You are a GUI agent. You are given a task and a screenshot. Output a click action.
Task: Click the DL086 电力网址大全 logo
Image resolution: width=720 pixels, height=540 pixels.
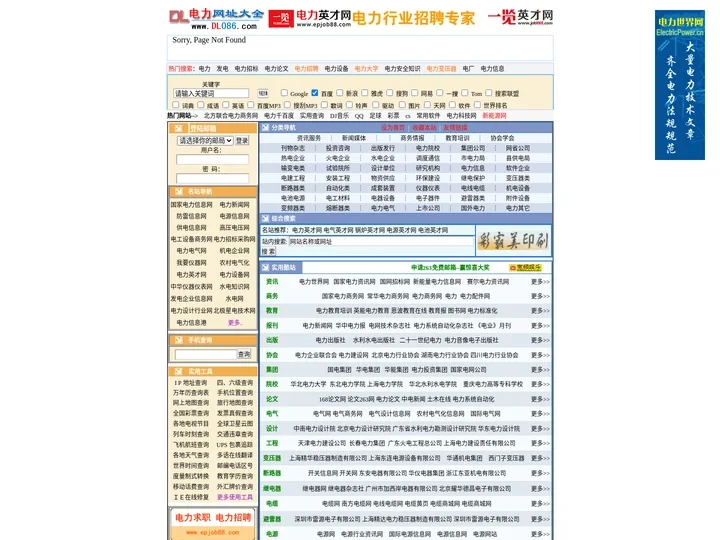tap(216, 19)
